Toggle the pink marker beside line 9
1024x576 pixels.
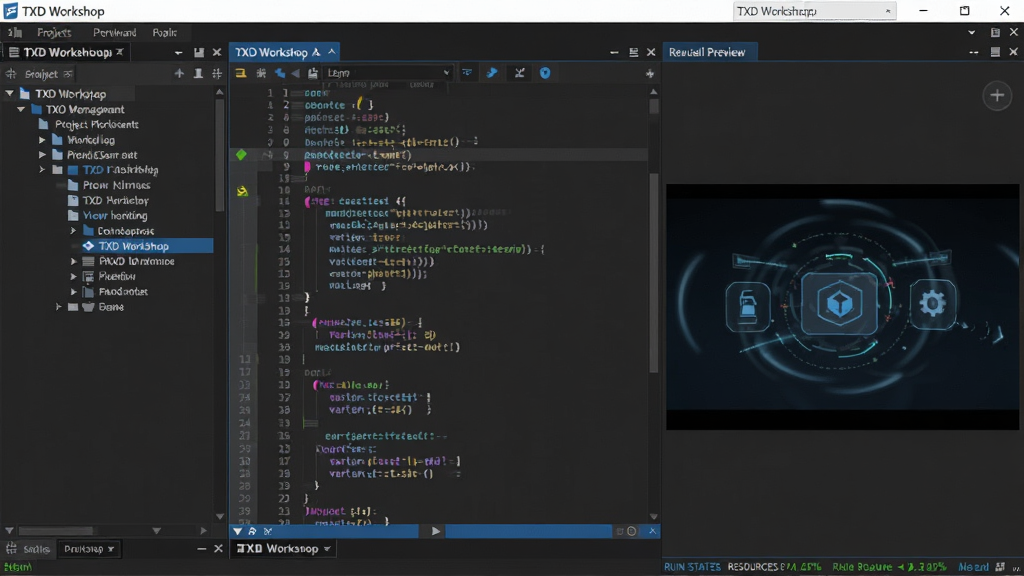307,167
